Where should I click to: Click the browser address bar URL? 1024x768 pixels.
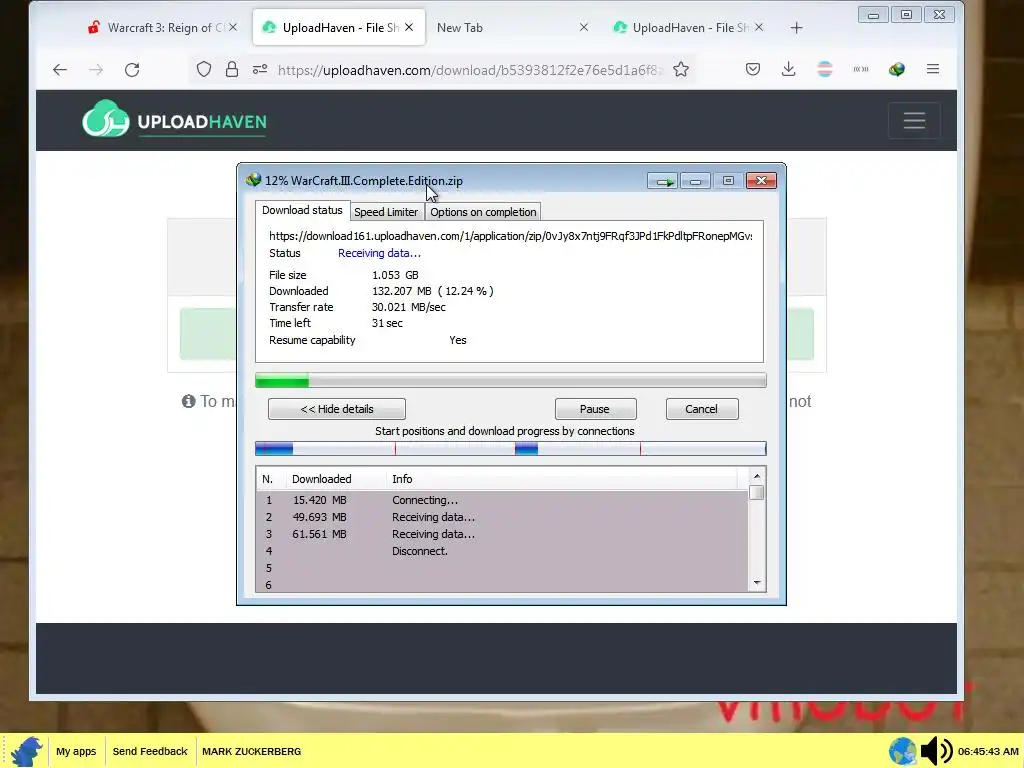(x=469, y=70)
